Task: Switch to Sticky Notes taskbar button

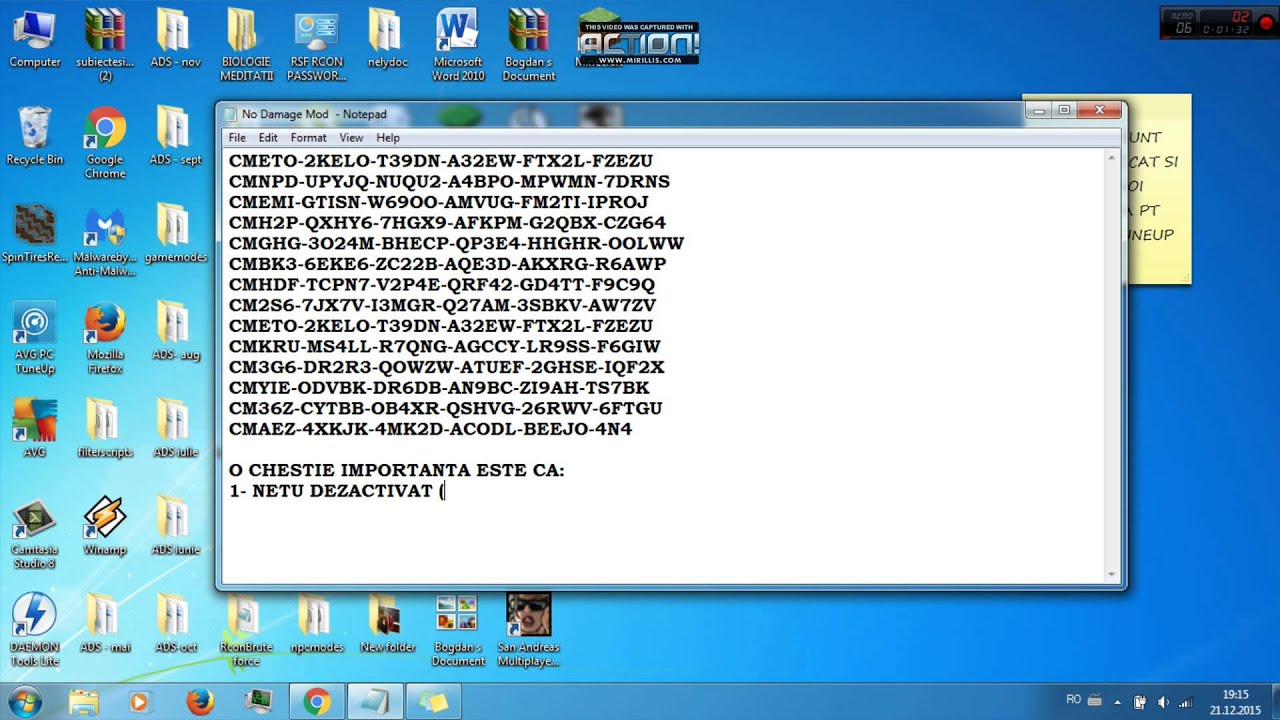Action: [x=434, y=702]
